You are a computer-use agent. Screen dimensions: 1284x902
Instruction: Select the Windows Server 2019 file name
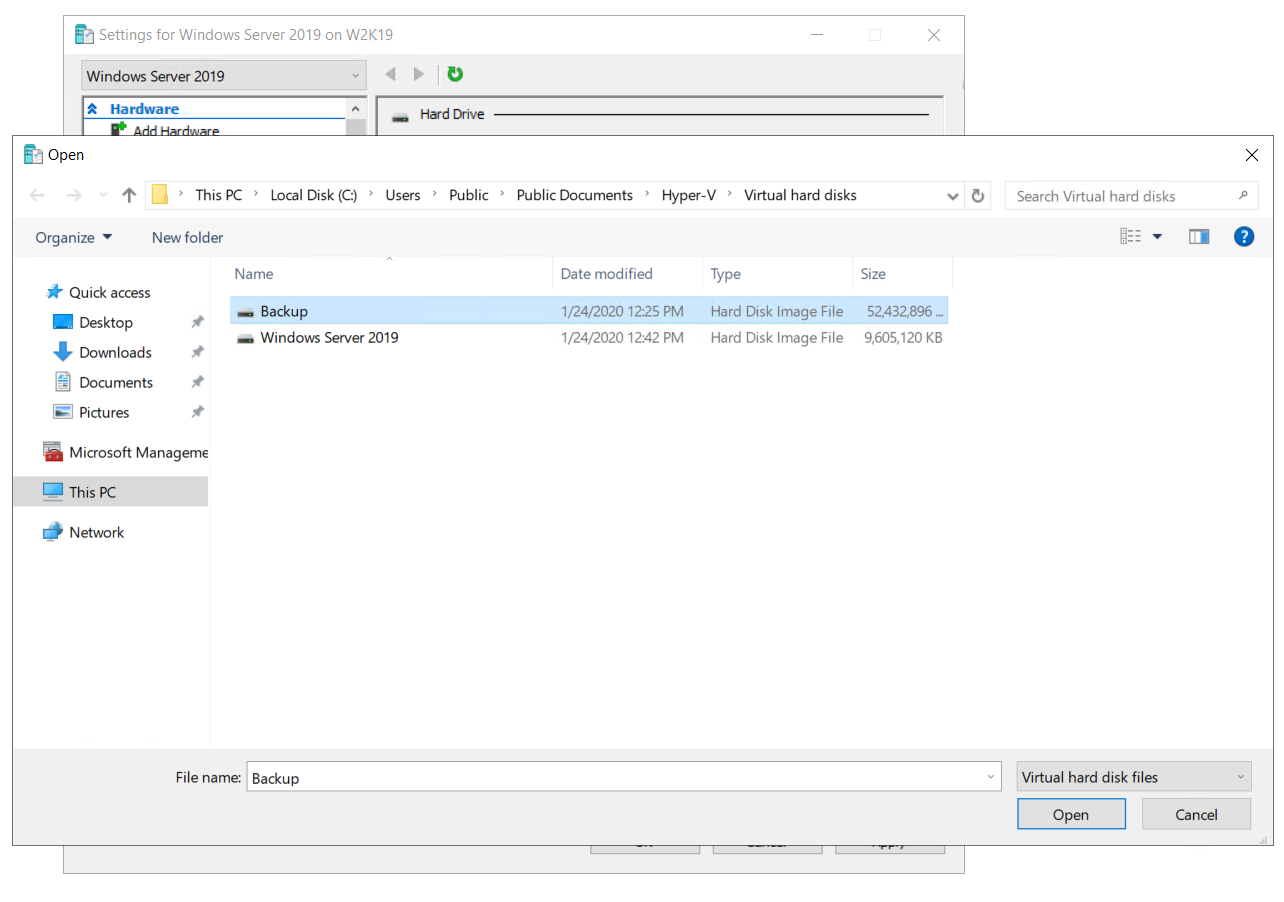330,338
